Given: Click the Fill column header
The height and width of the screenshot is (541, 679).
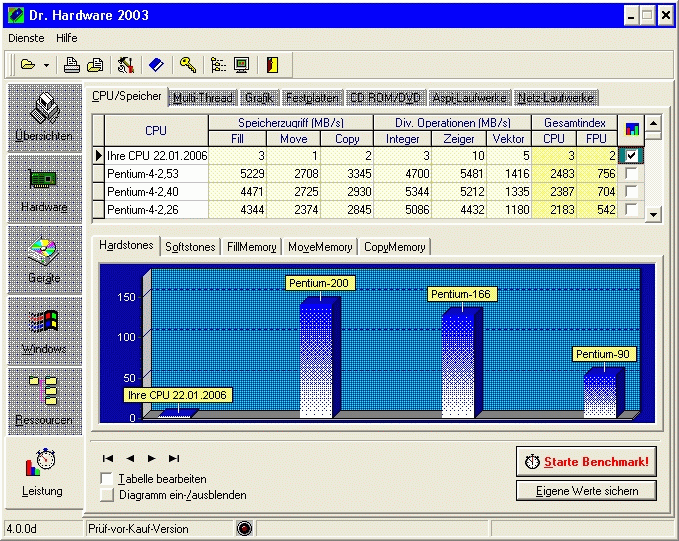Looking at the screenshot, I should 237,139.
